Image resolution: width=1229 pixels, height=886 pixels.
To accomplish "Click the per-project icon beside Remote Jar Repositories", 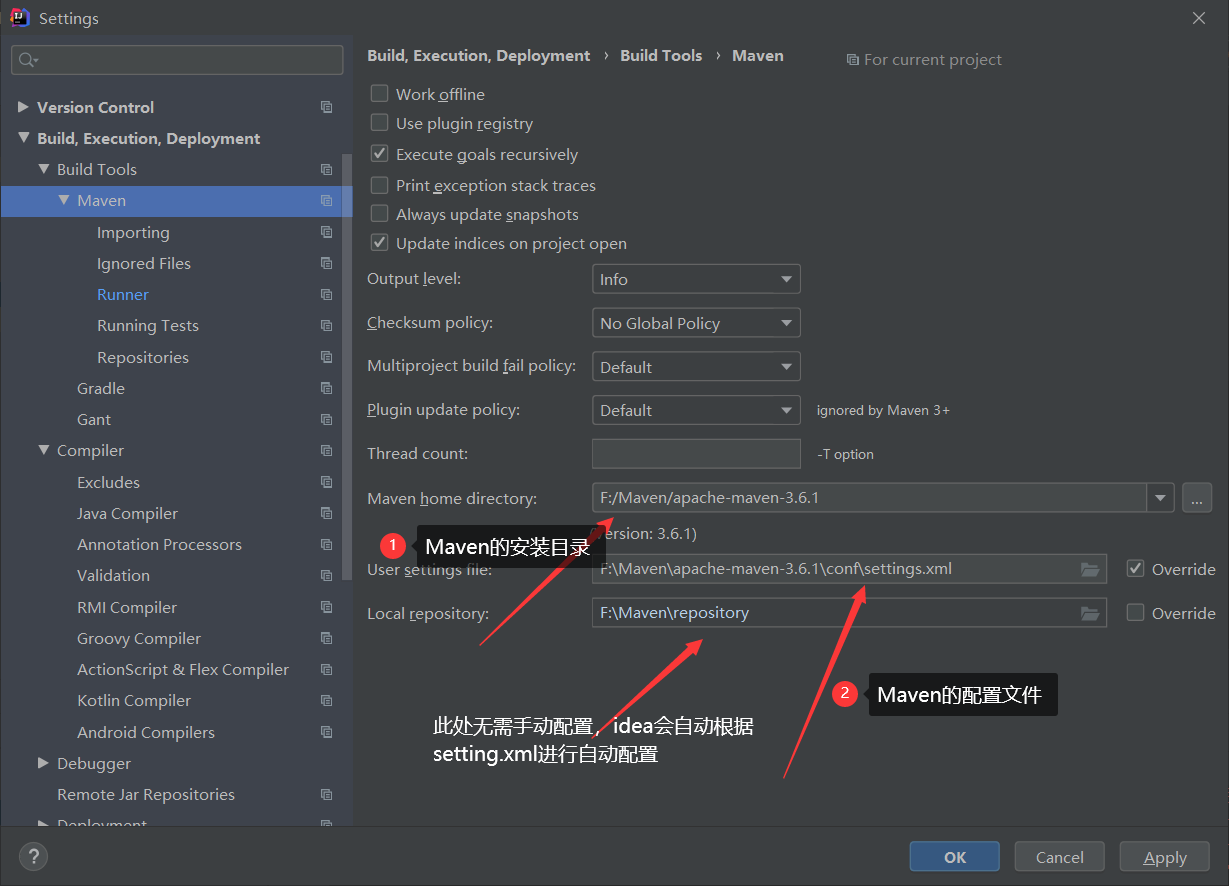I will coord(326,794).
